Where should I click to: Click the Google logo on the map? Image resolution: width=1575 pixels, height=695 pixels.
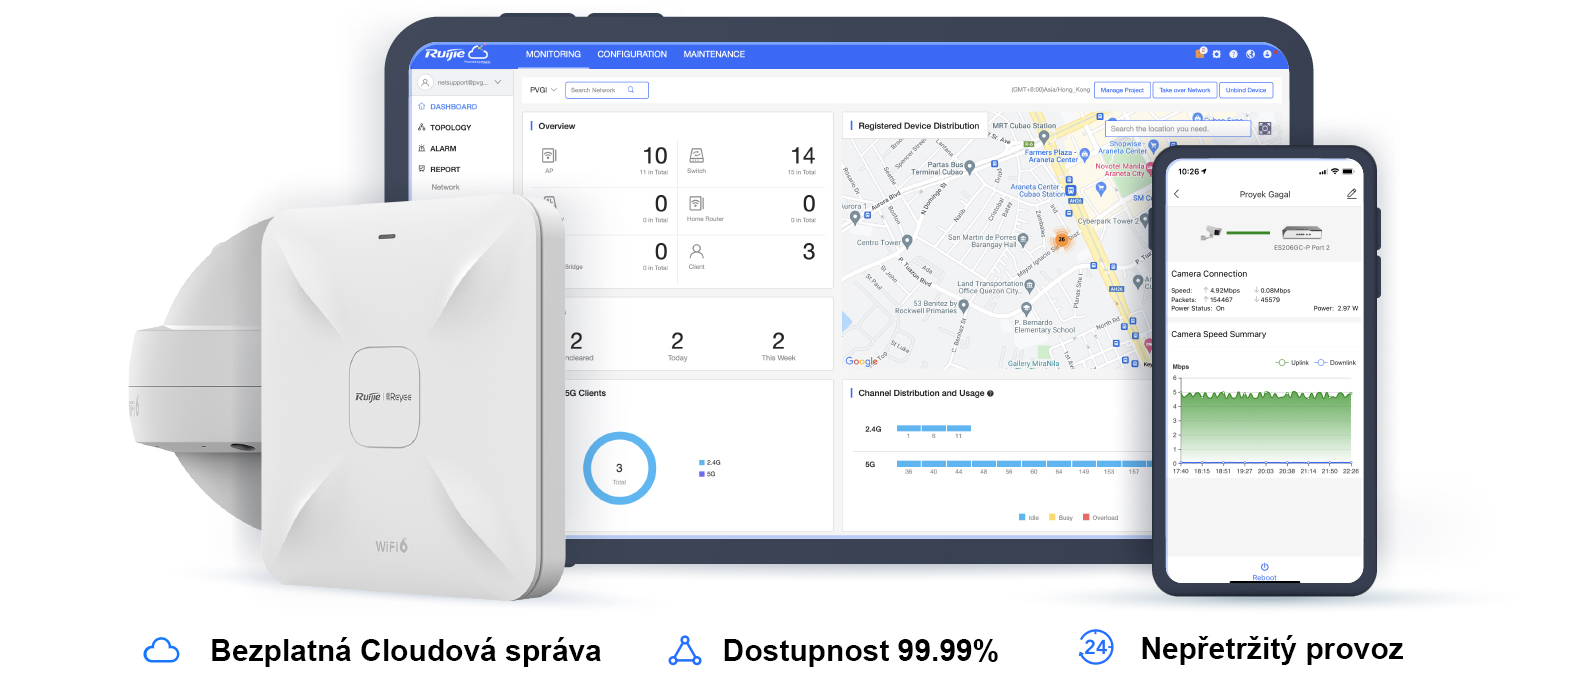click(x=861, y=361)
